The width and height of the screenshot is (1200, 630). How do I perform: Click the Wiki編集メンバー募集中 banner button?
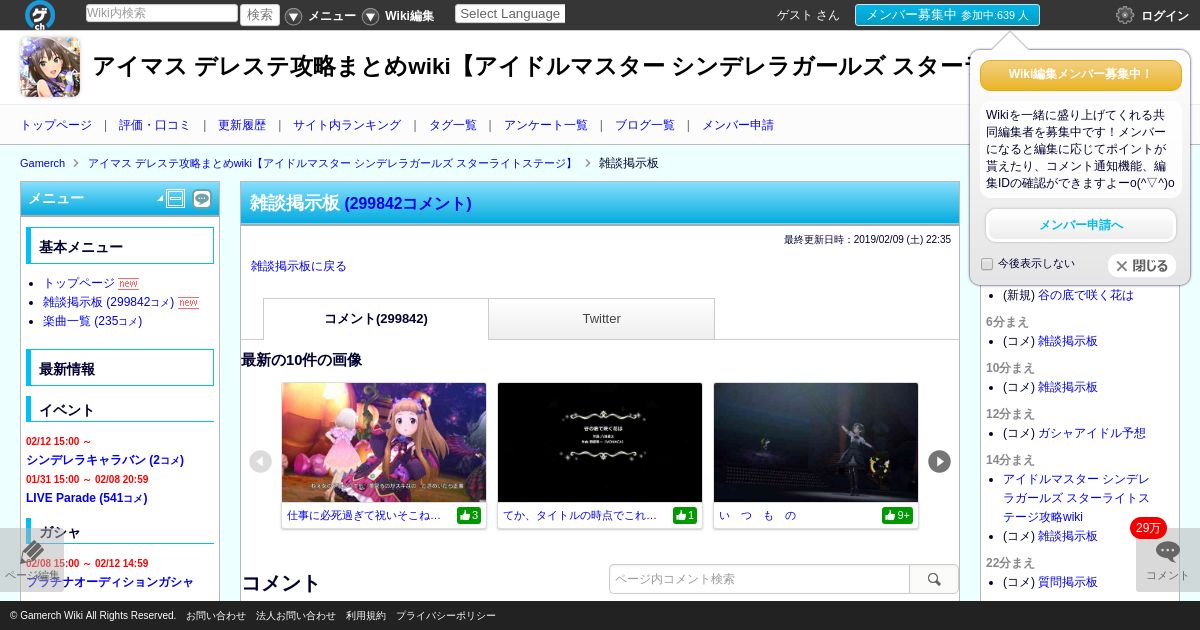click(1081, 75)
